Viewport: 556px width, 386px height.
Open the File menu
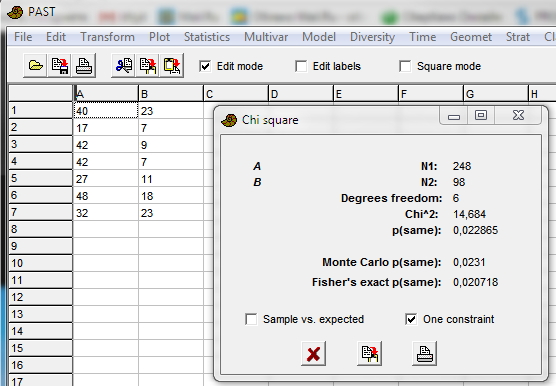point(23,37)
